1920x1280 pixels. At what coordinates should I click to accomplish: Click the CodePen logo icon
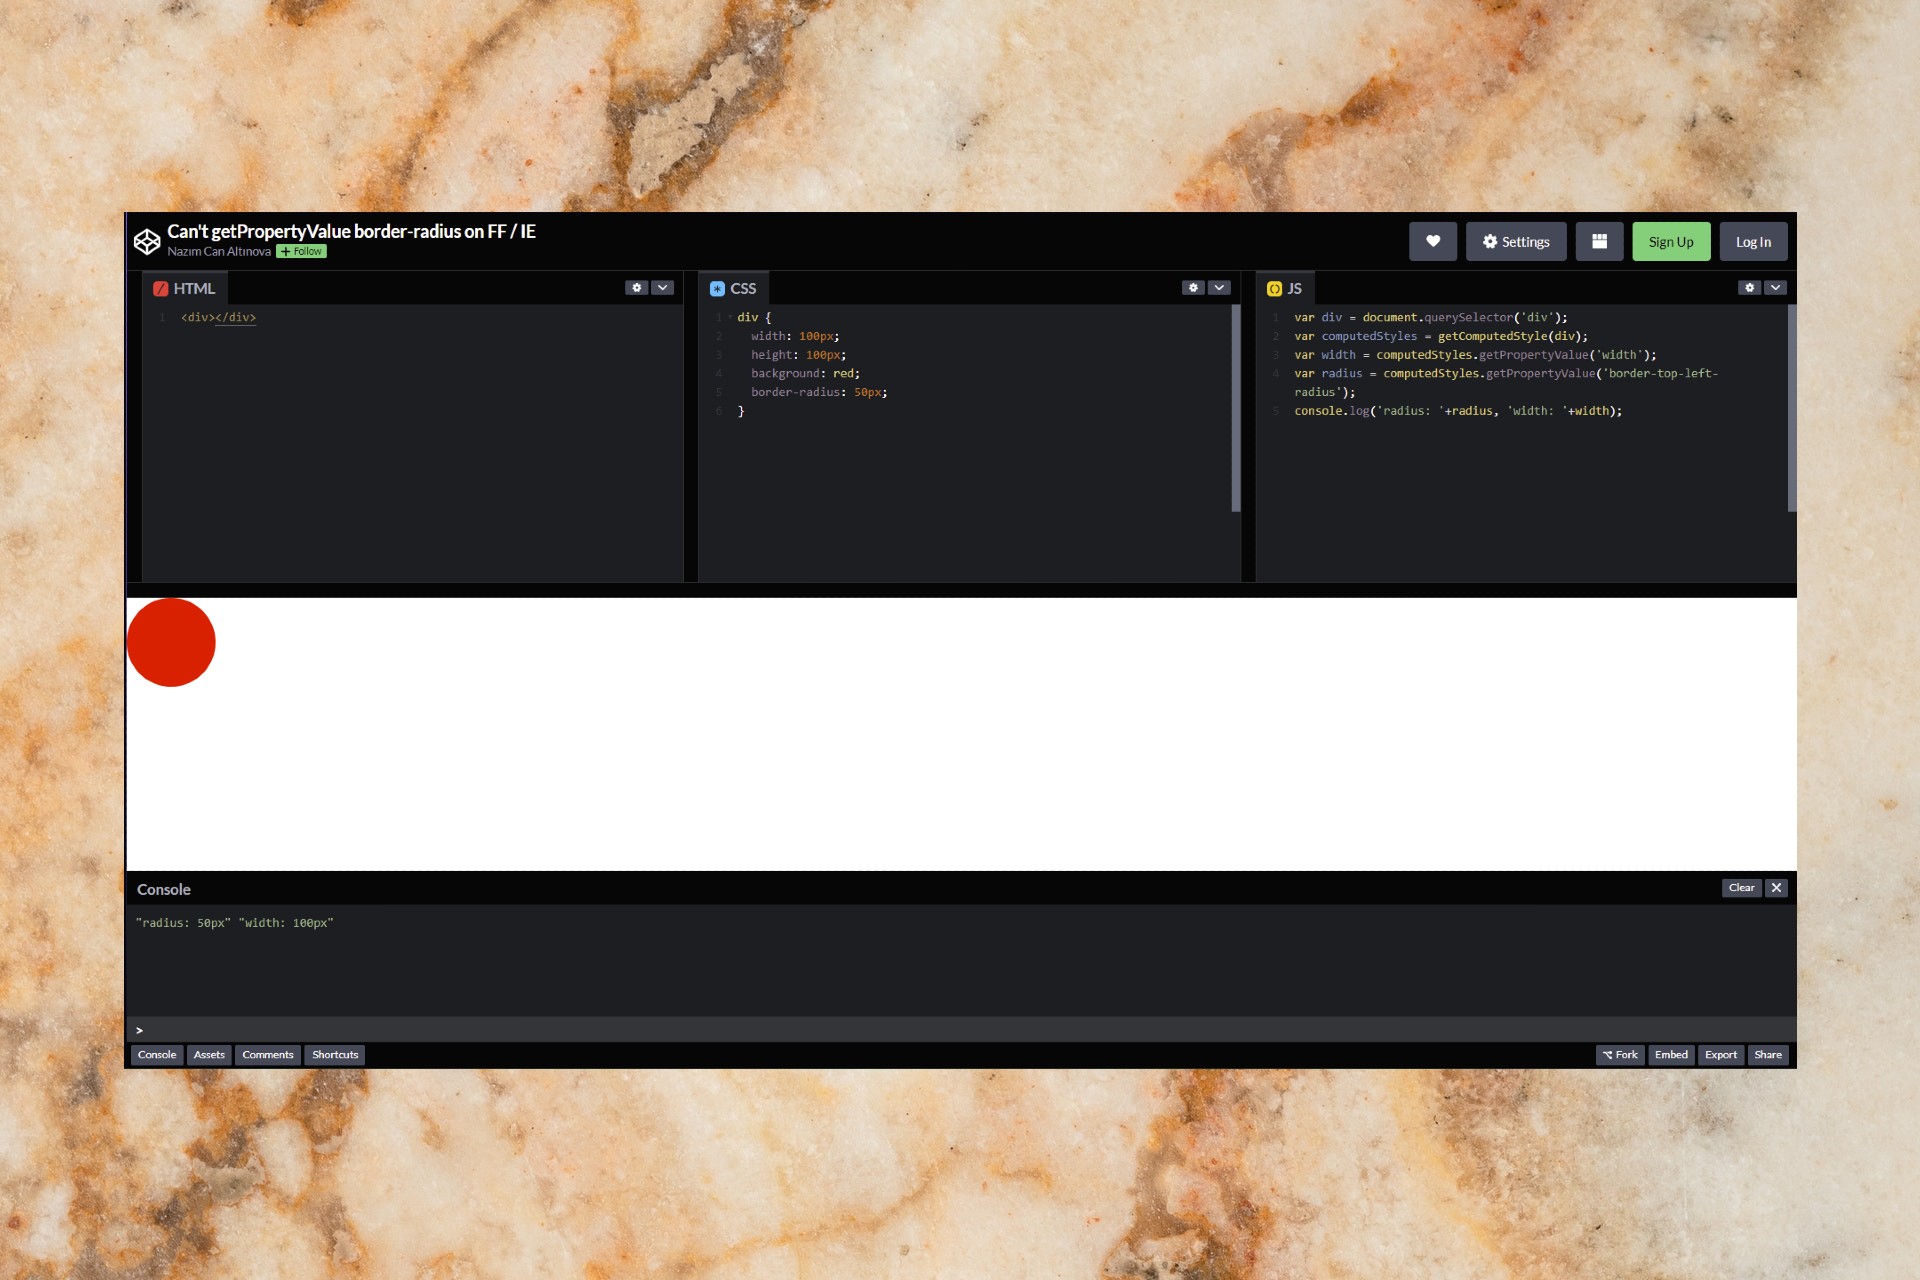click(x=144, y=240)
